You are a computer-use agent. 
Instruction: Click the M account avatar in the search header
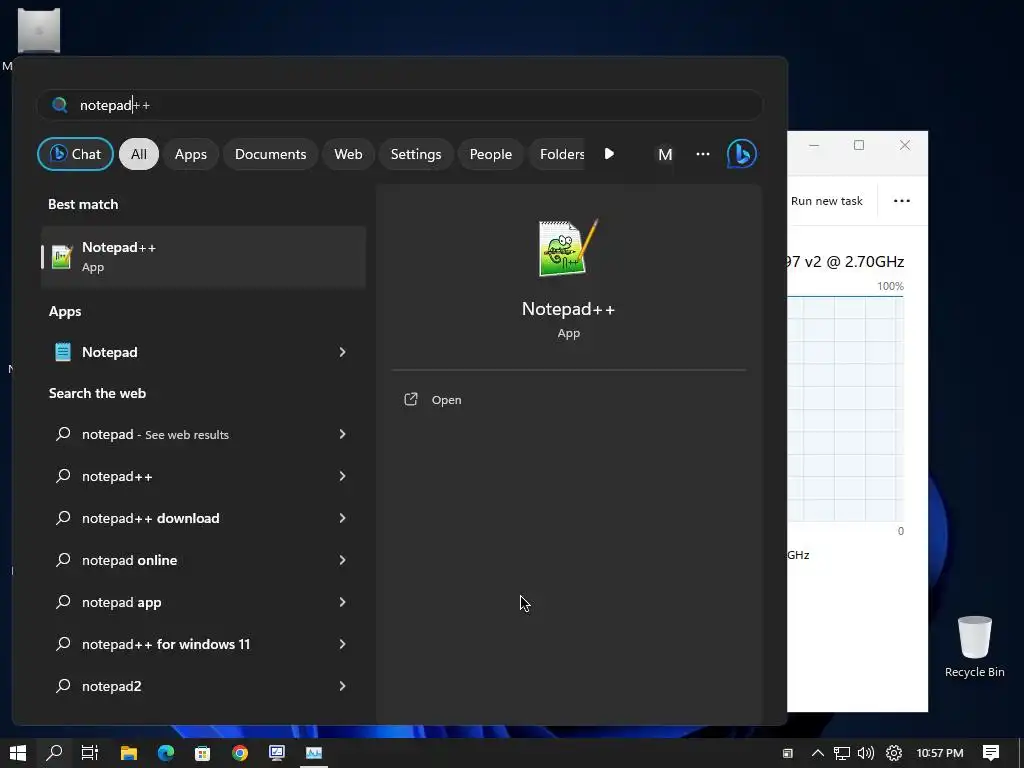pyautogui.click(x=665, y=154)
